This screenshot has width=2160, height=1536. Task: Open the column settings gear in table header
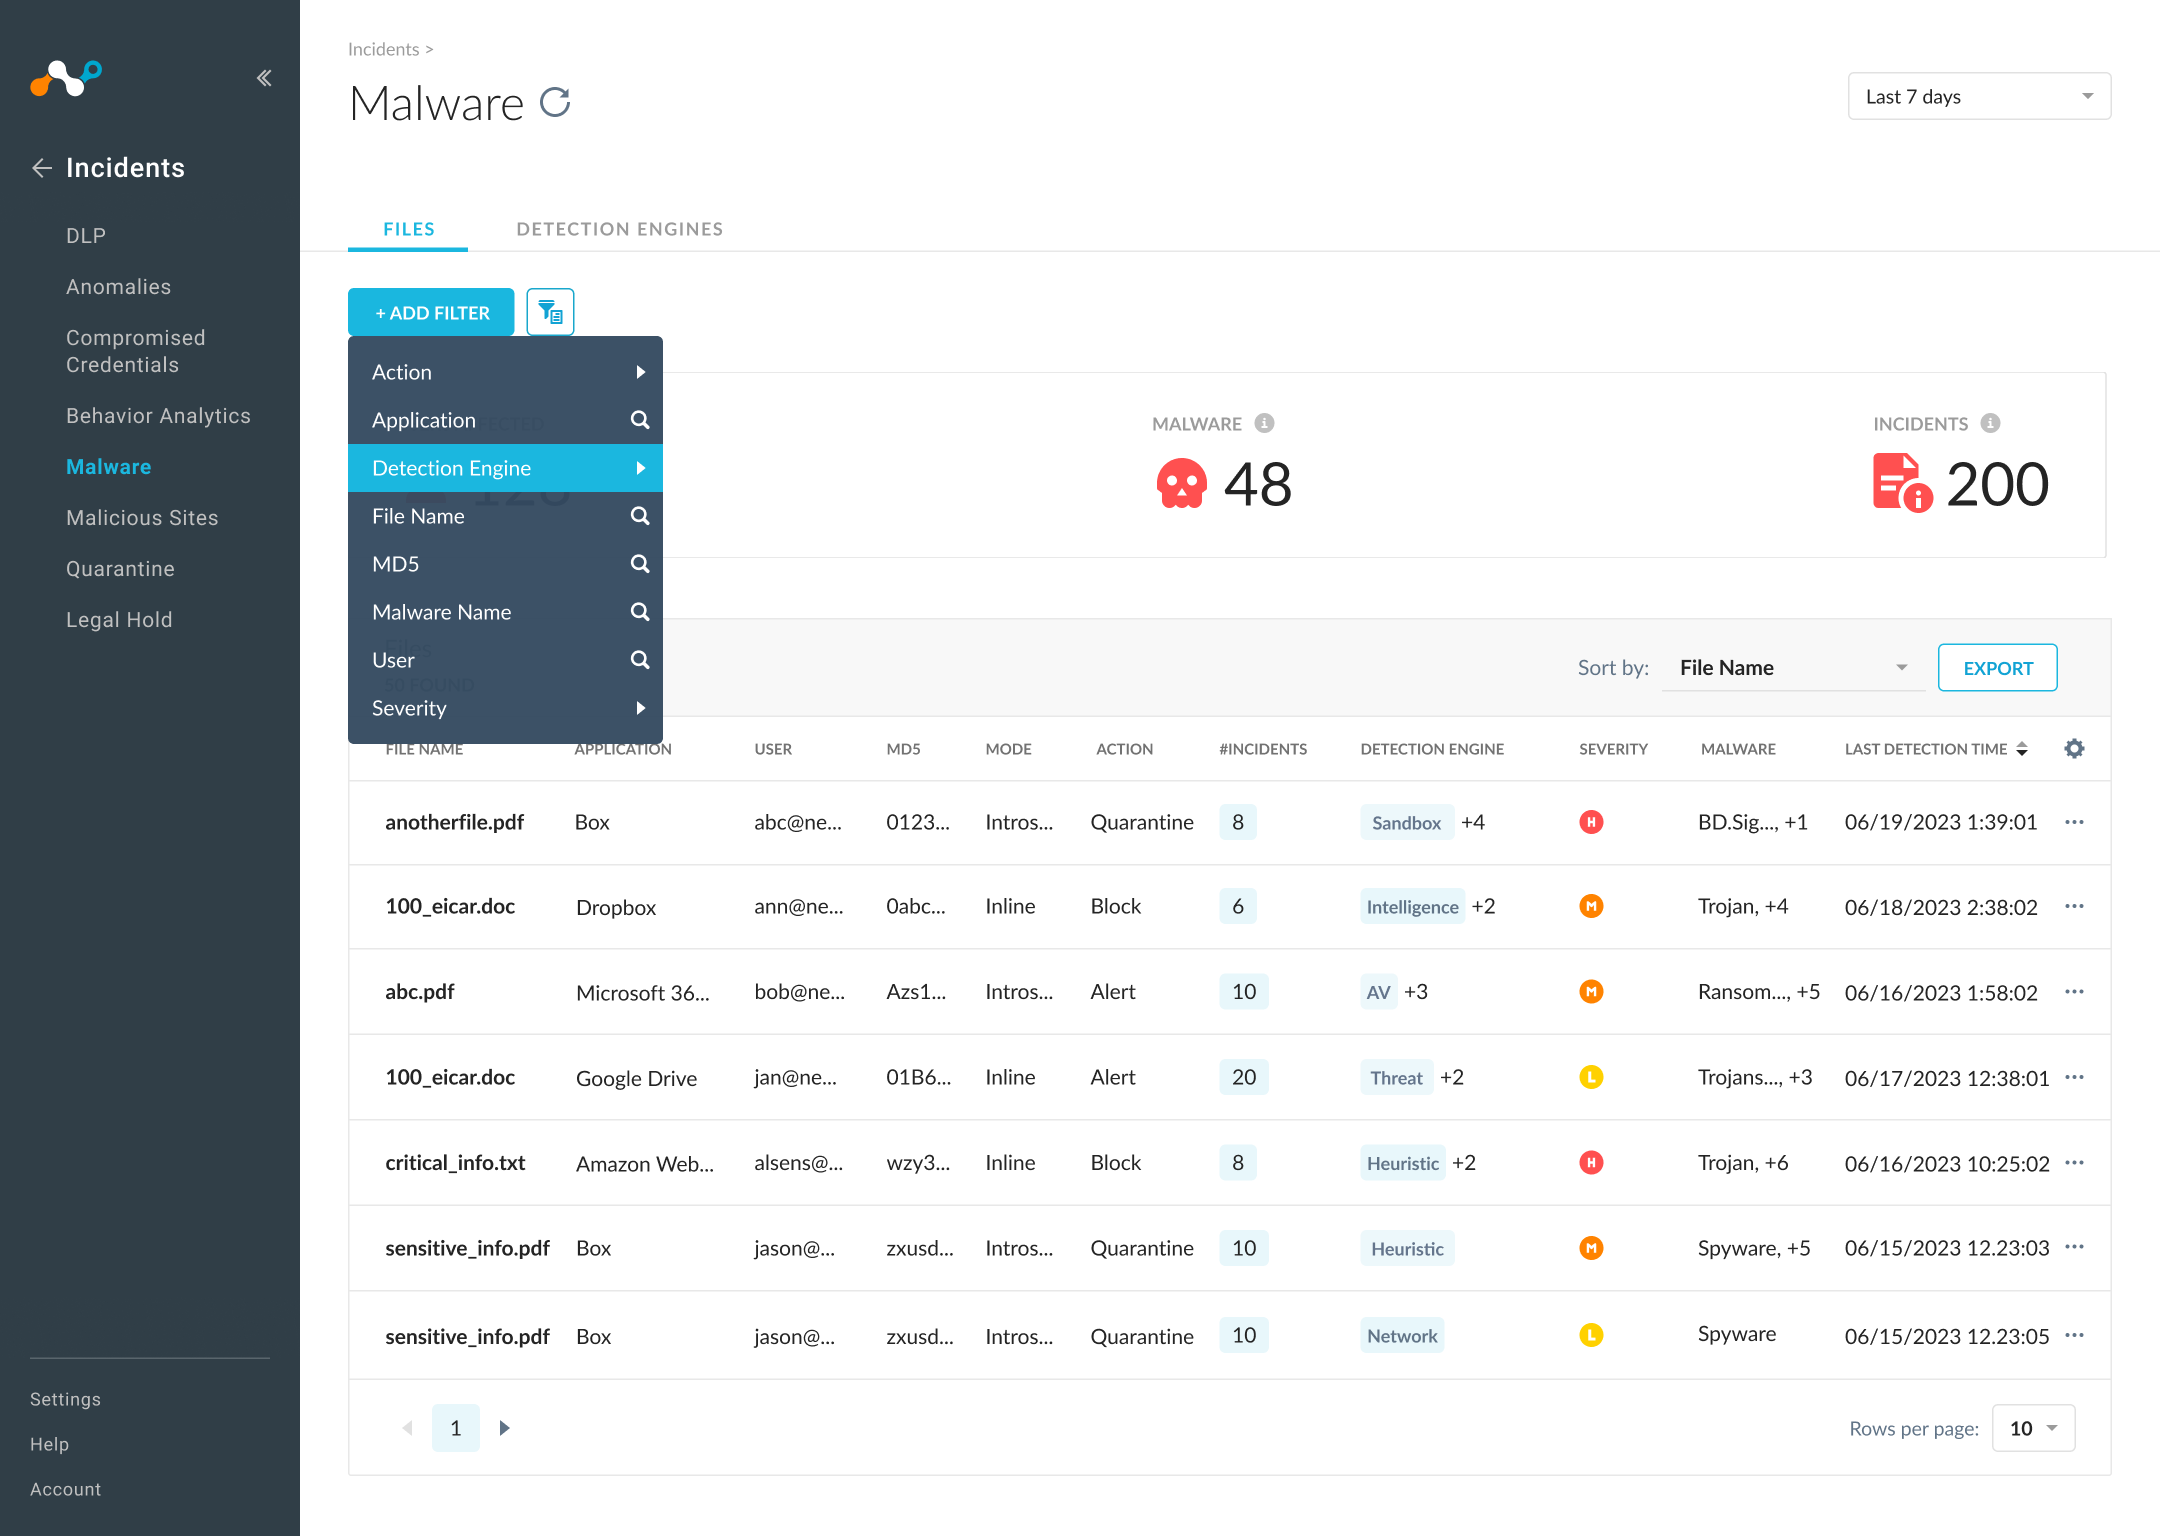click(2074, 748)
